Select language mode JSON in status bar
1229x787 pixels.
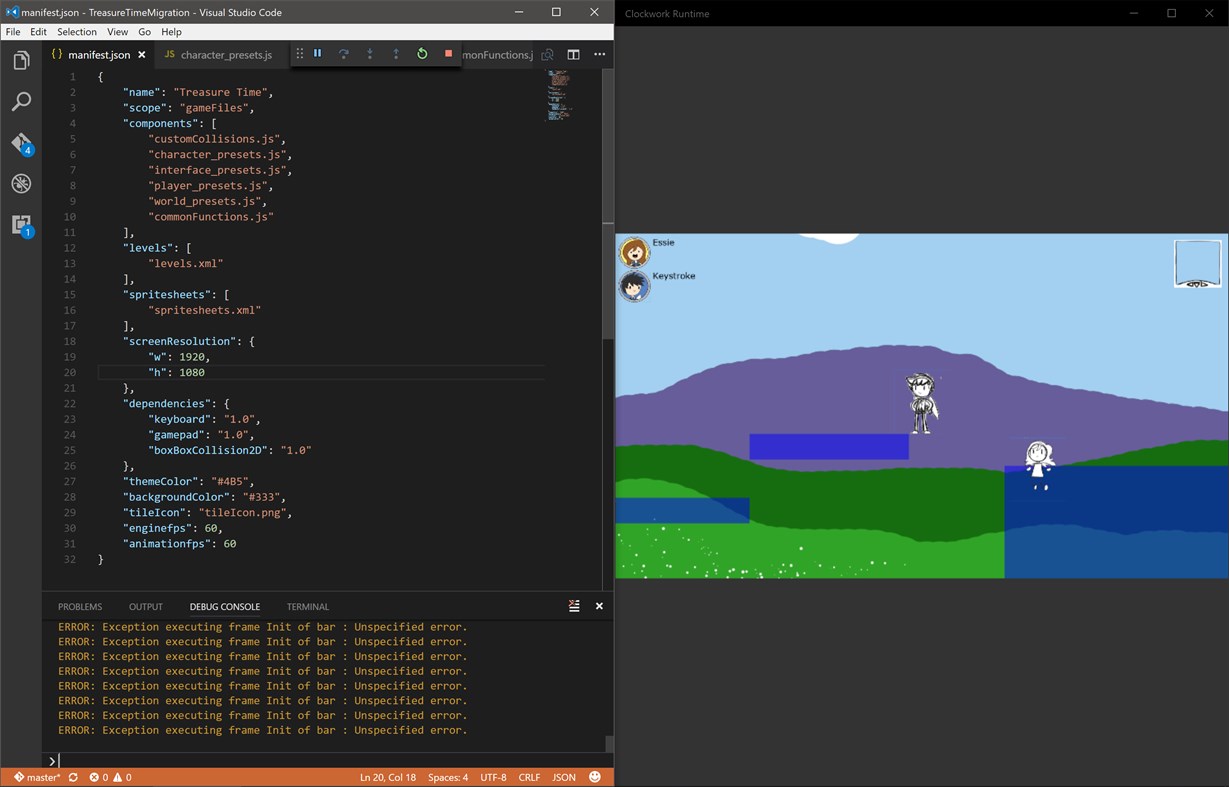tap(564, 777)
